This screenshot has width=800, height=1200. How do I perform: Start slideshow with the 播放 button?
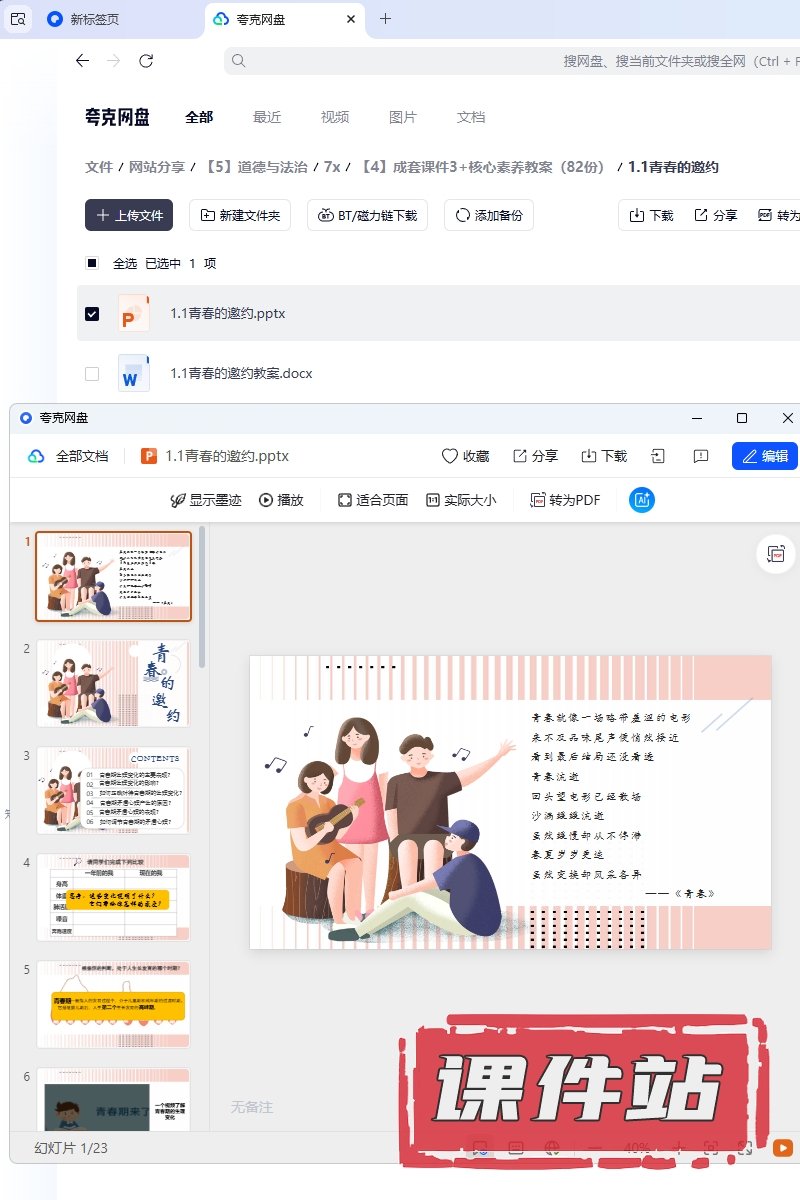[x=281, y=500]
